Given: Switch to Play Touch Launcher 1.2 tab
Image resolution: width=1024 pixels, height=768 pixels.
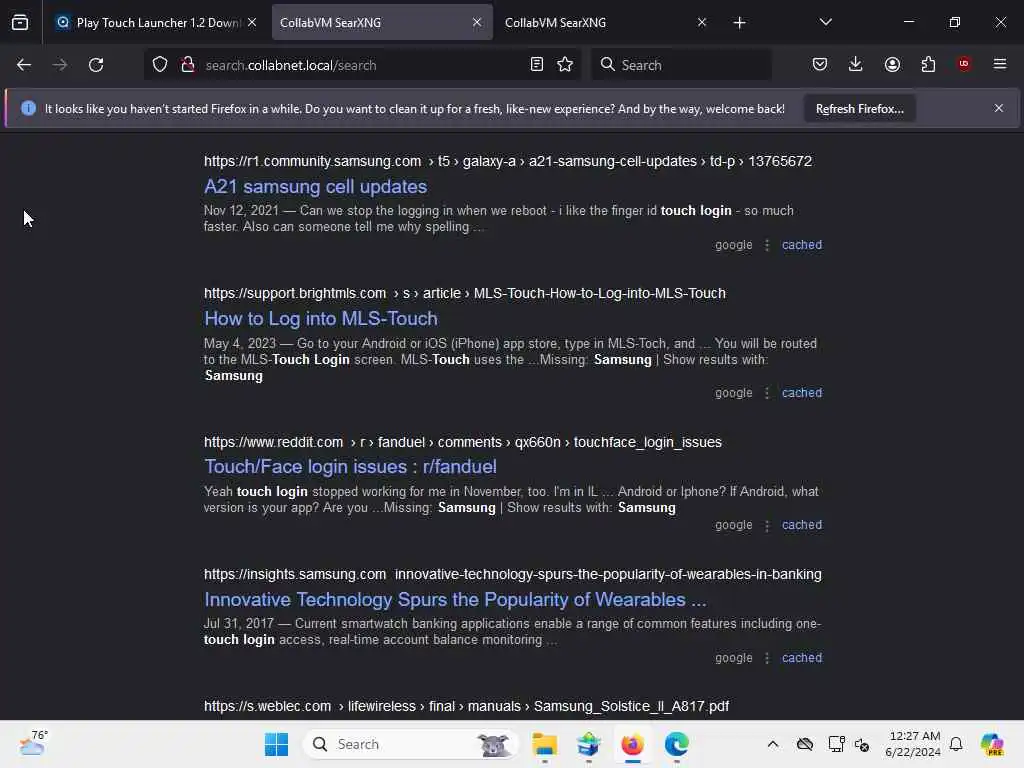Looking at the screenshot, I should pyautogui.click(x=157, y=22).
